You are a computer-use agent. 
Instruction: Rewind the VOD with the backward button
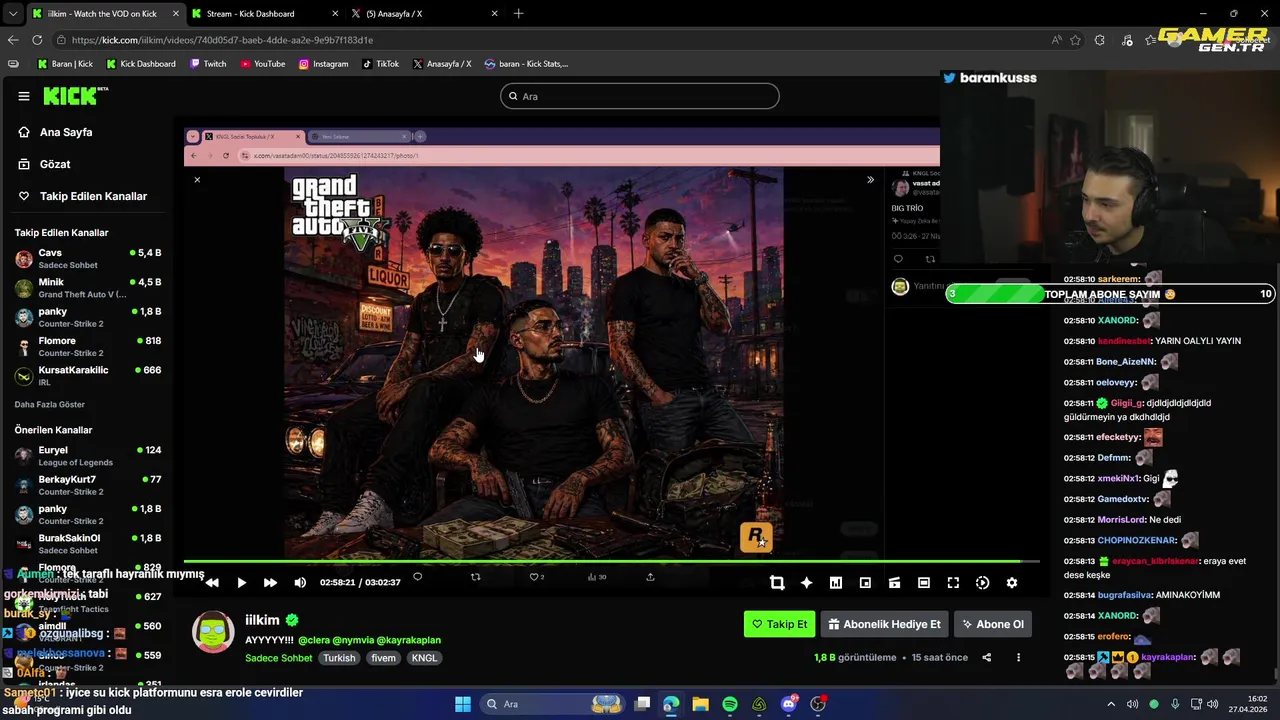[x=212, y=582]
